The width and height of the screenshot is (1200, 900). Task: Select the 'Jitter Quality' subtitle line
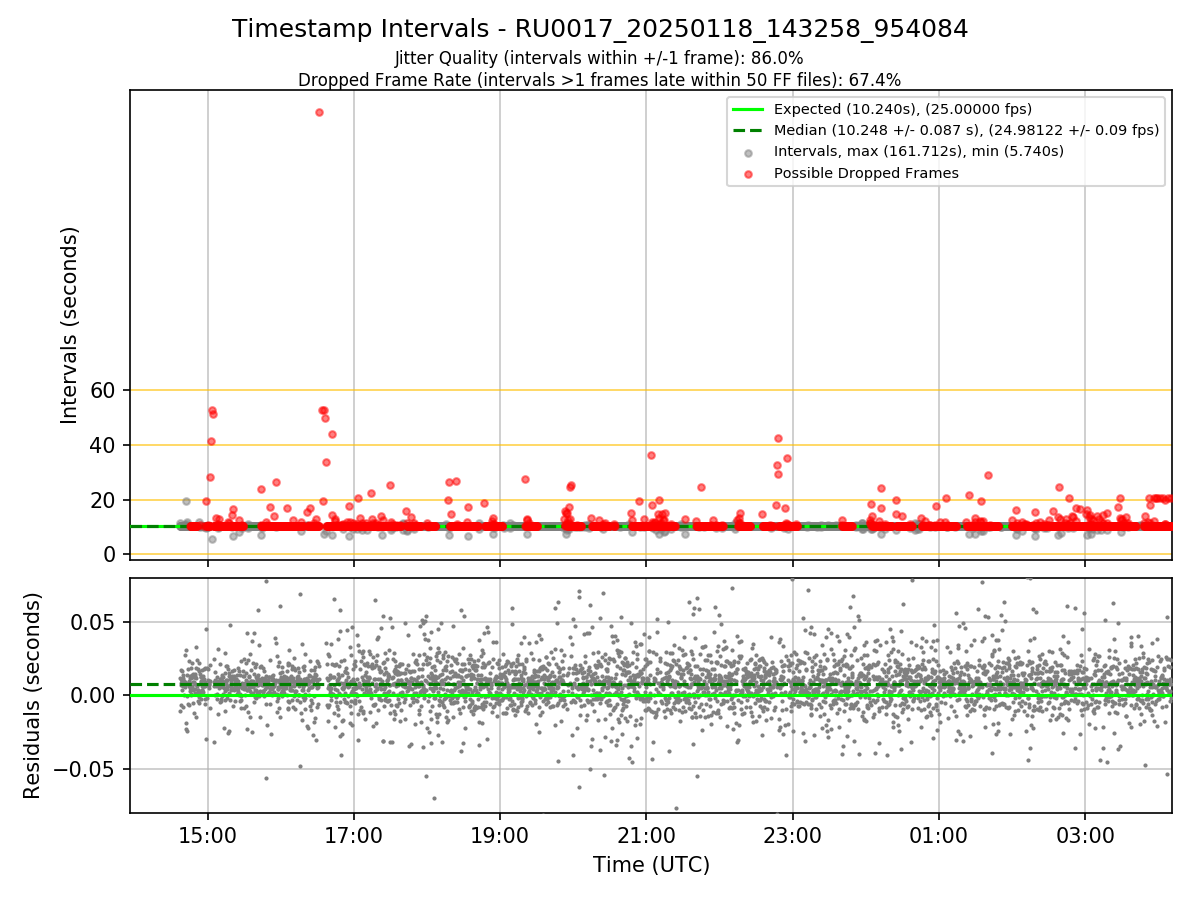pos(599,58)
